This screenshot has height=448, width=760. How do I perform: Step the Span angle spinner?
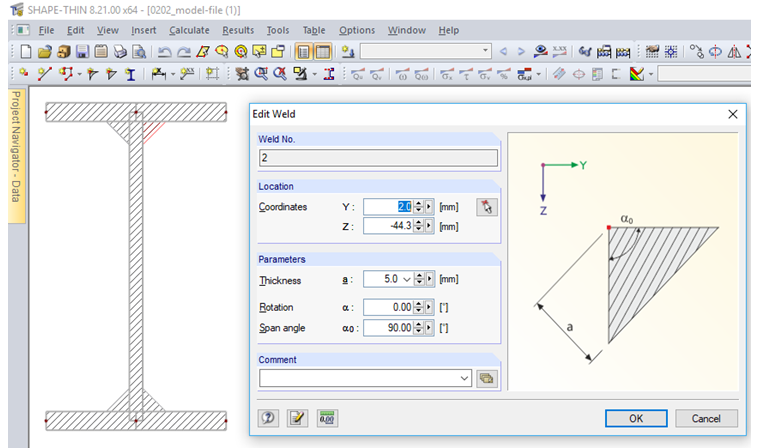coord(419,328)
